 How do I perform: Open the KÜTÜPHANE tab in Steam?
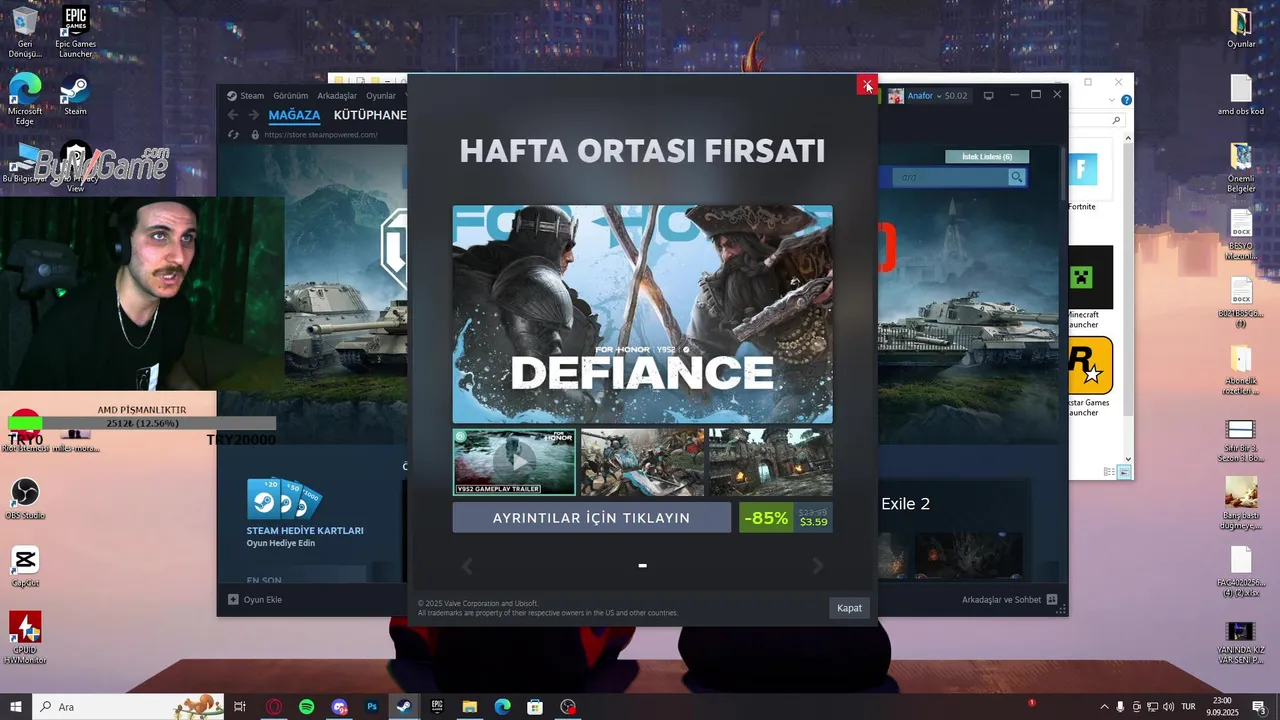pos(370,115)
